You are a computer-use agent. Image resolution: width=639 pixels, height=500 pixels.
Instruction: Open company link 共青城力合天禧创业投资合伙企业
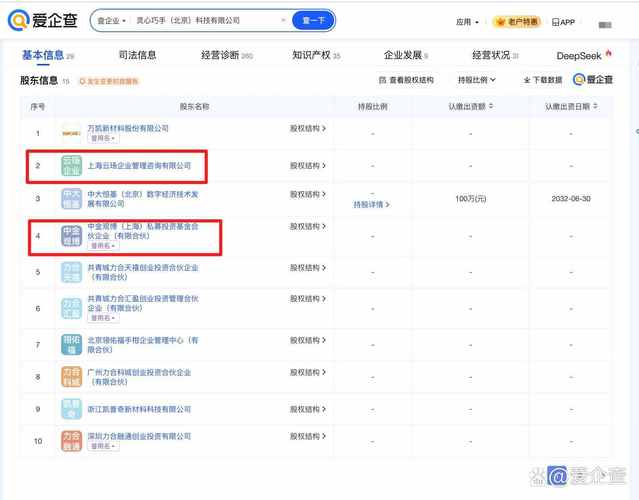[x=143, y=272]
